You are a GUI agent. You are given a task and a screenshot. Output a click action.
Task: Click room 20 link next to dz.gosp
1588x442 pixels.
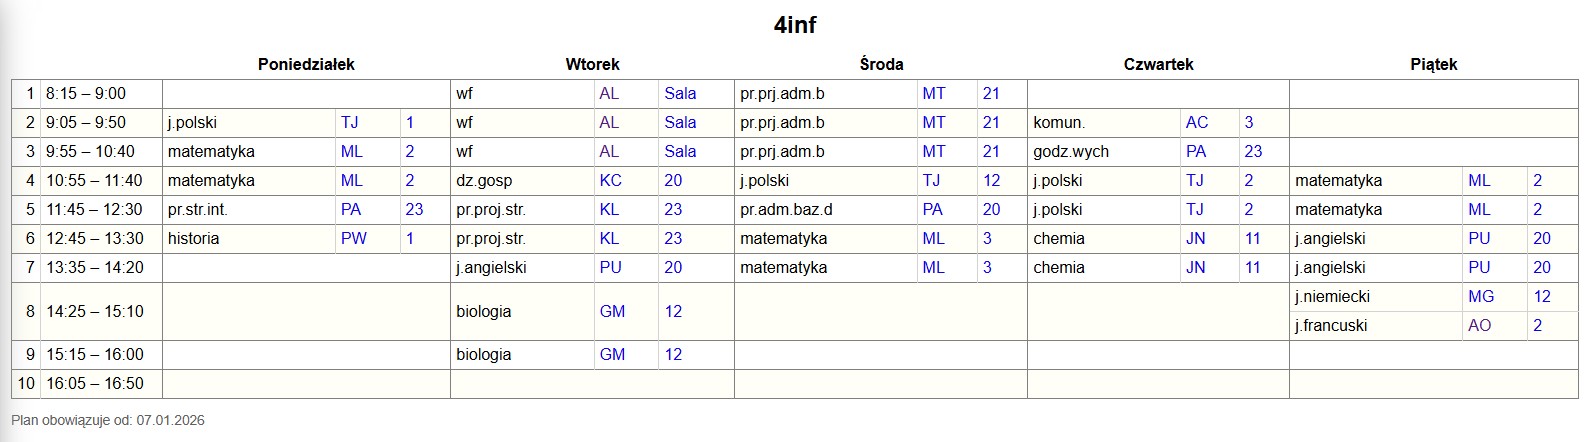(673, 181)
